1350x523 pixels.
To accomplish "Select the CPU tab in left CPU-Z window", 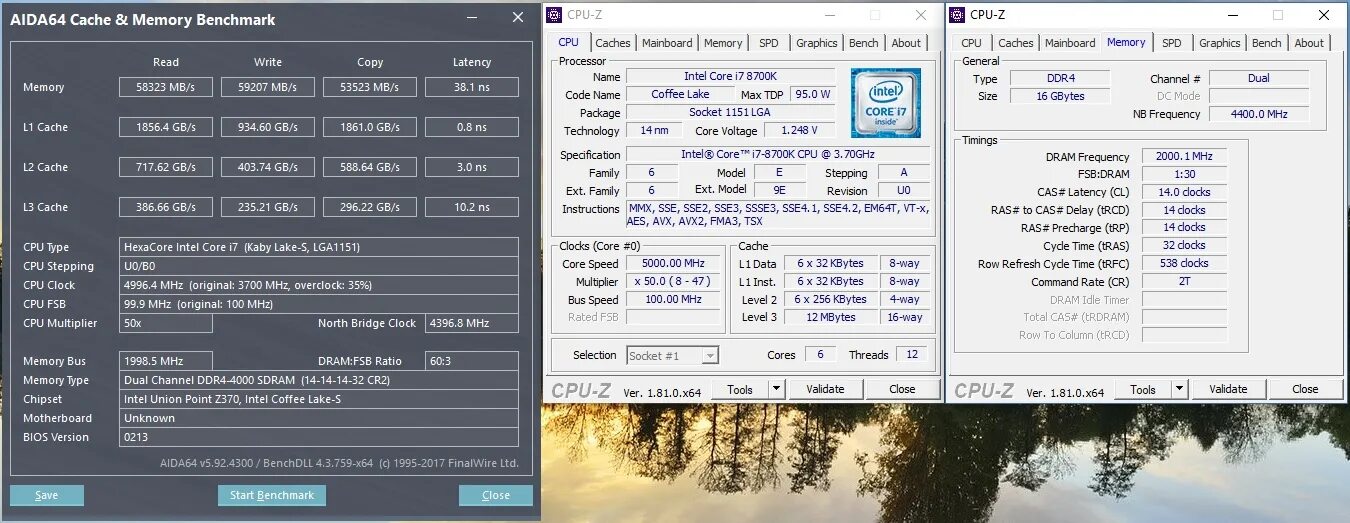I will pyautogui.click(x=569, y=42).
